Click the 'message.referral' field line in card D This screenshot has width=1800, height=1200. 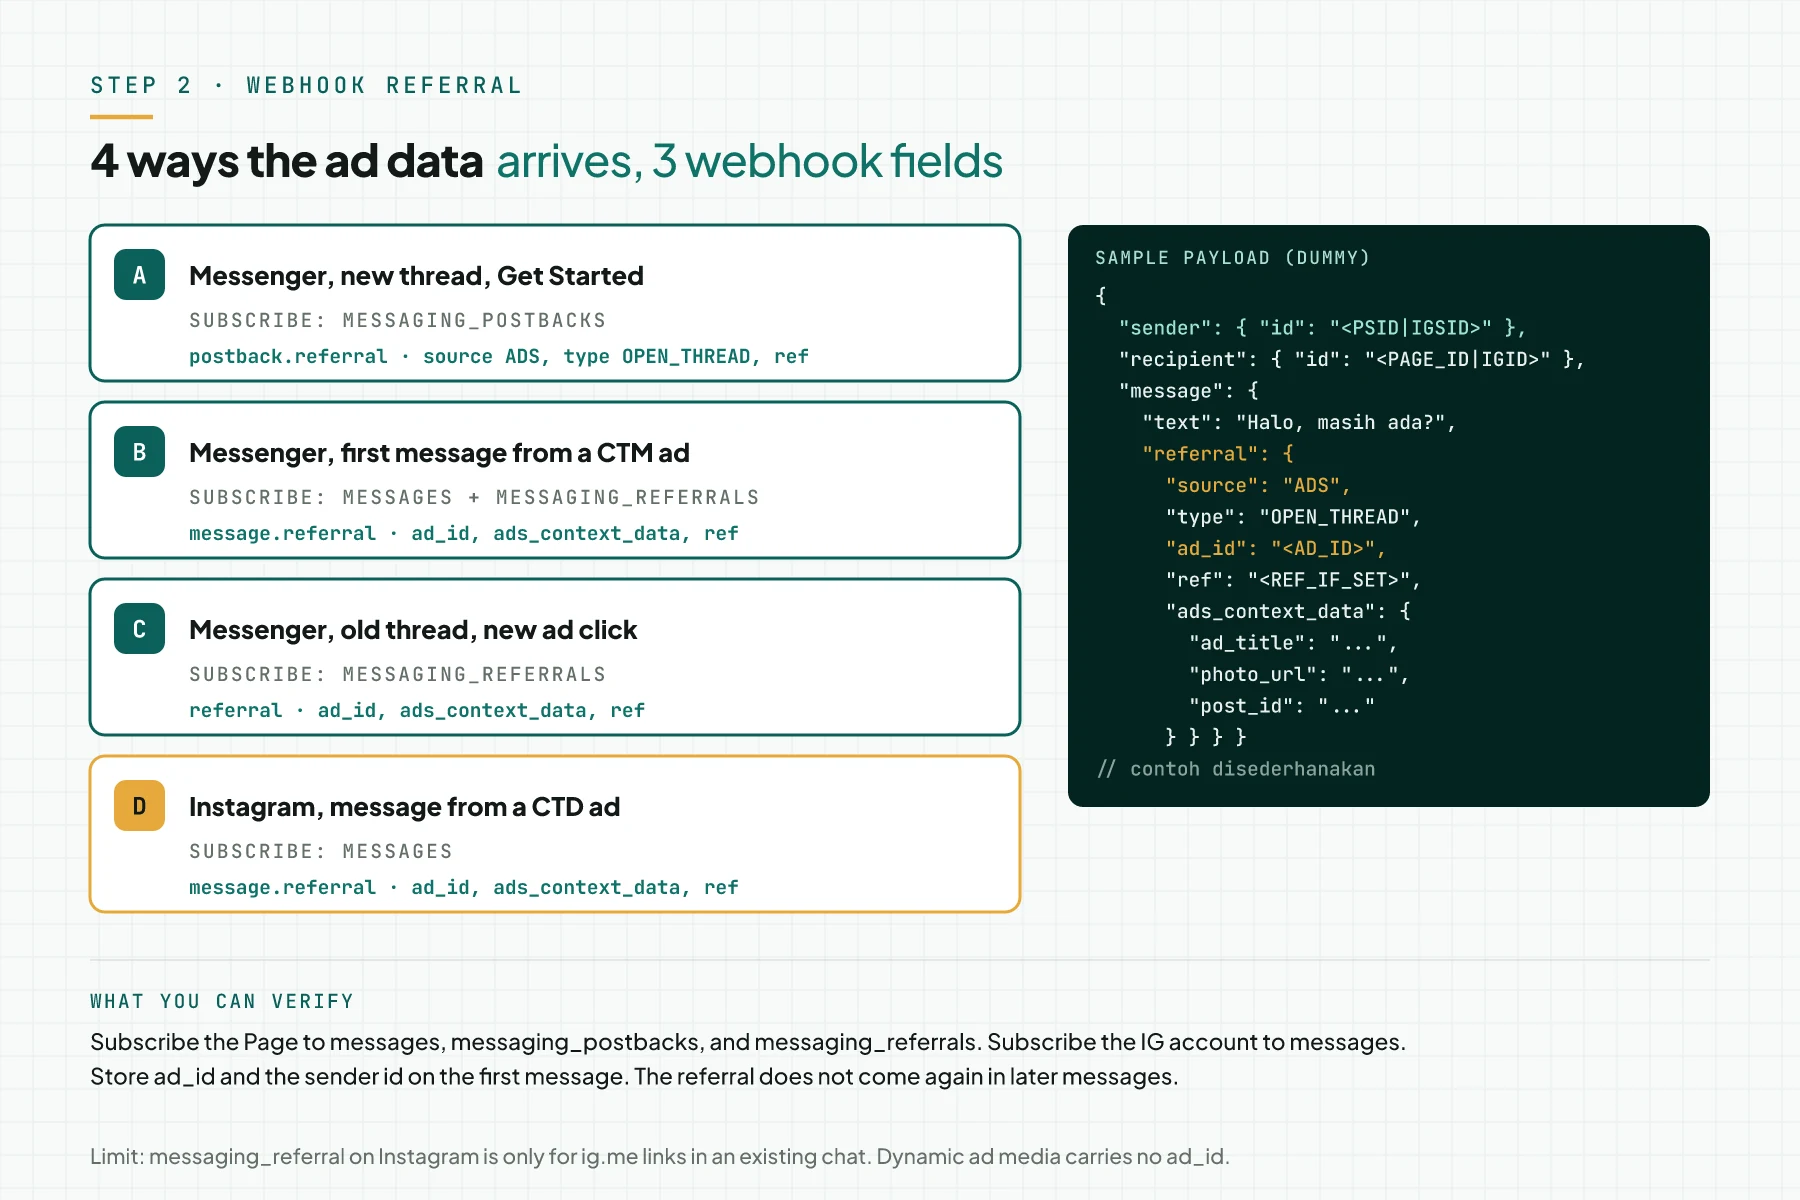pos(464,888)
